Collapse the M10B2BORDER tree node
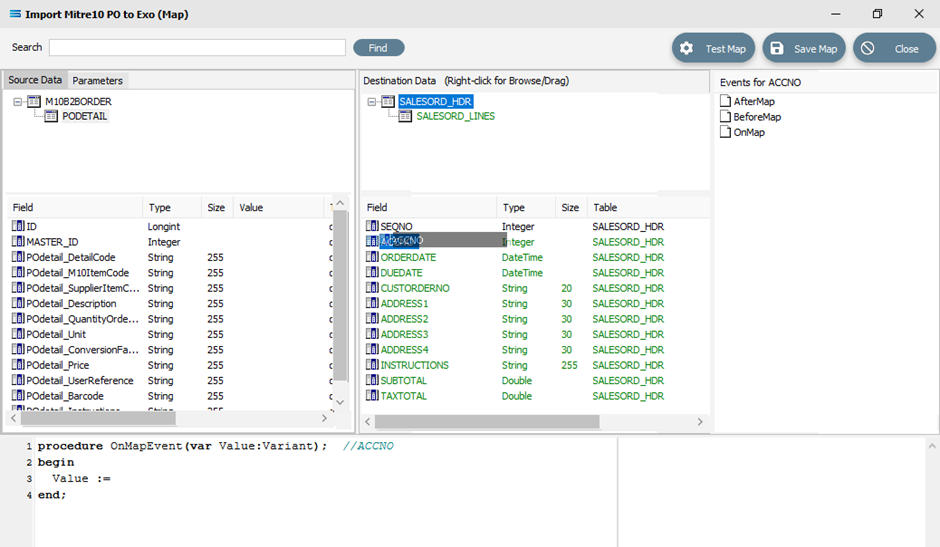Screen dimensions: 940x547 (x=17, y=101)
